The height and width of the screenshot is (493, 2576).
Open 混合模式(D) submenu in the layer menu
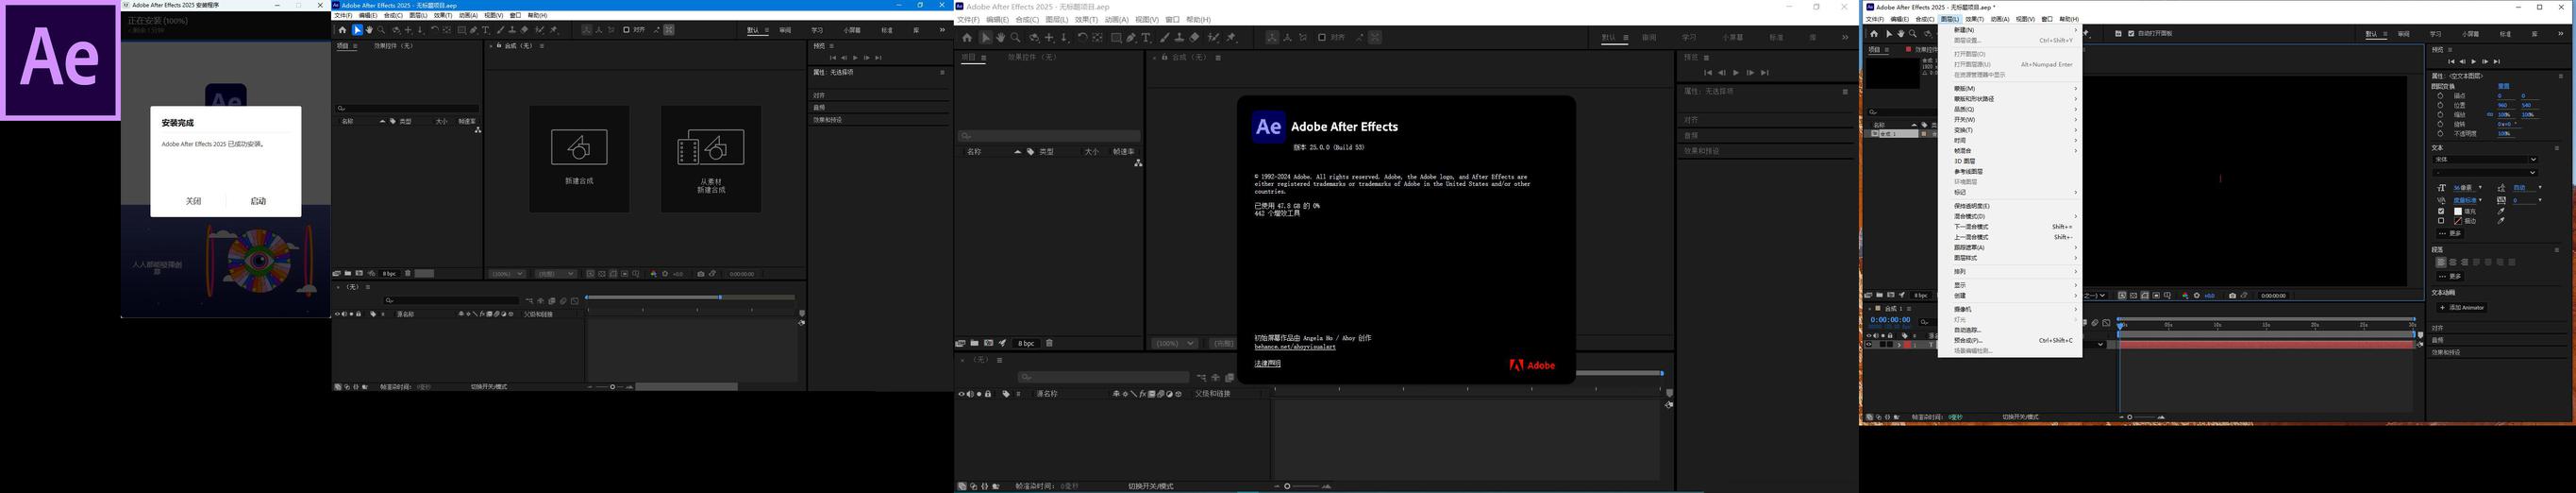tap(2010, 216)
